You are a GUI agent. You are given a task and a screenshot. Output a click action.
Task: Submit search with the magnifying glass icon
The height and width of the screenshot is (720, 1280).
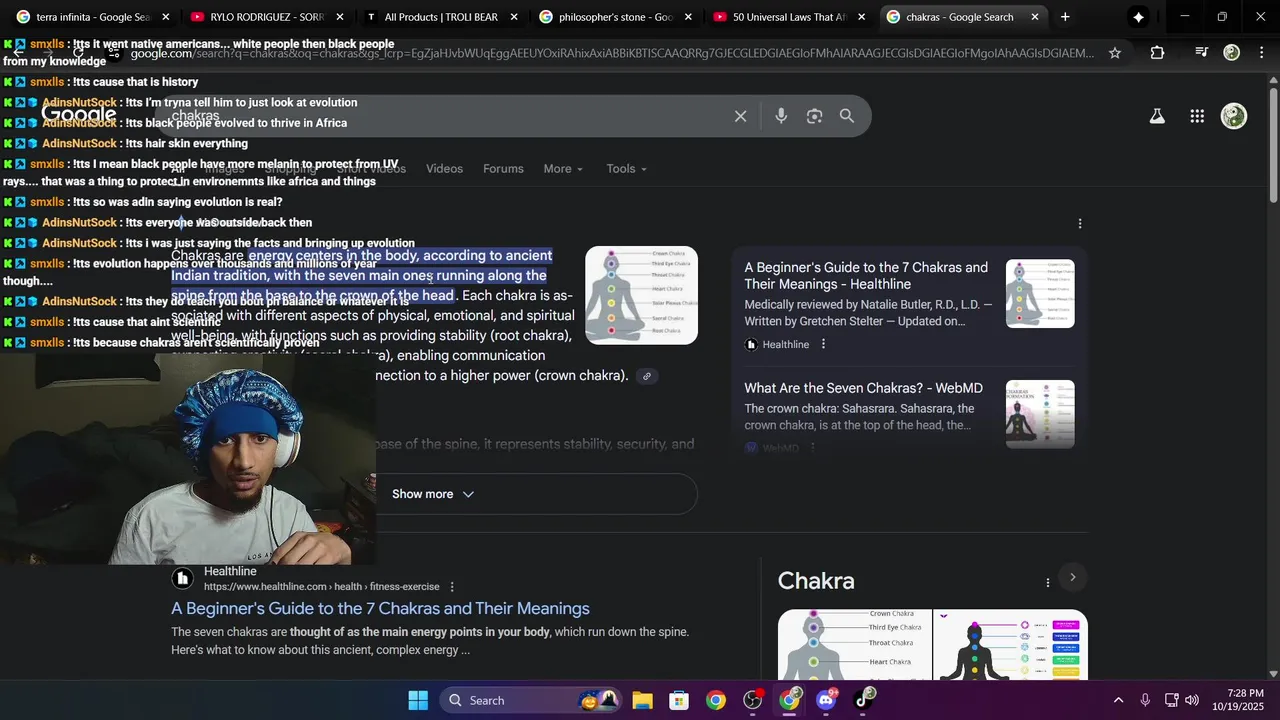(x=847, y=116)
